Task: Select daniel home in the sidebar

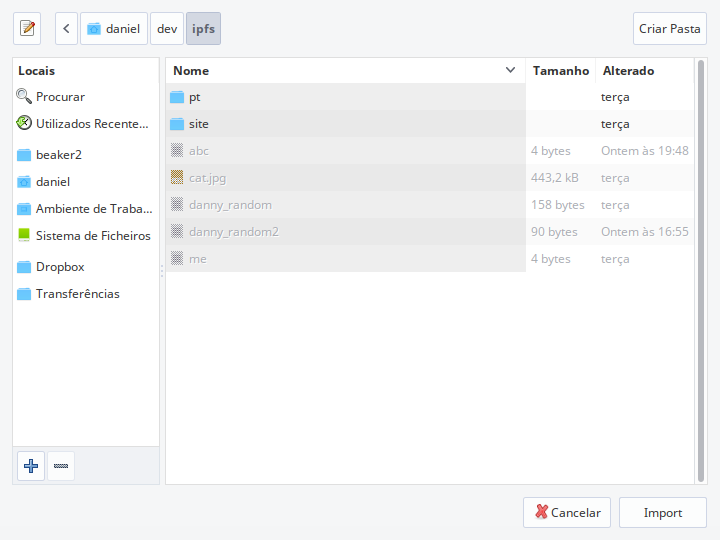Action: pyautogui.click(x=86, y=182)
